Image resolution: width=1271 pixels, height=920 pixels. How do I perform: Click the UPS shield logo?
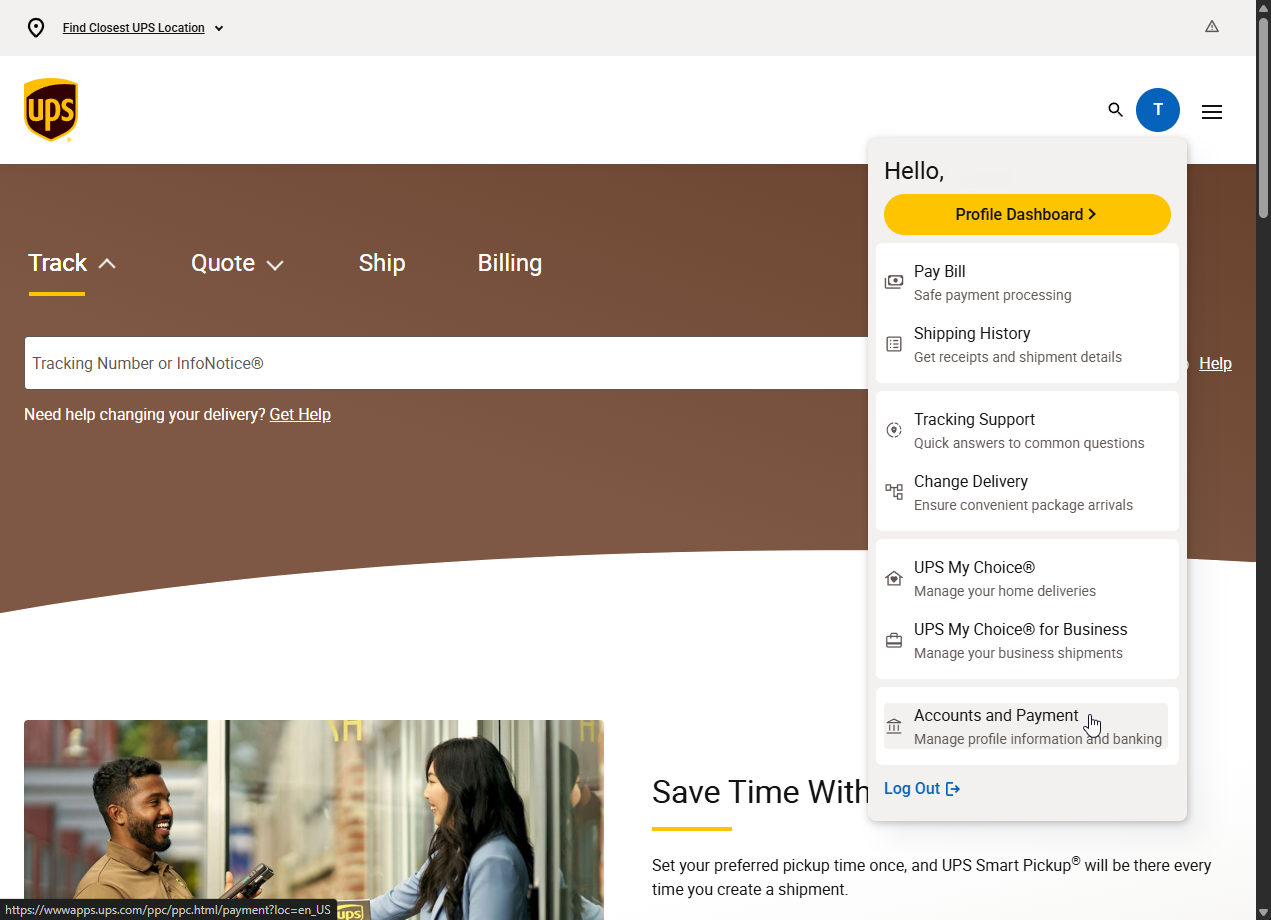pos(50,109)
